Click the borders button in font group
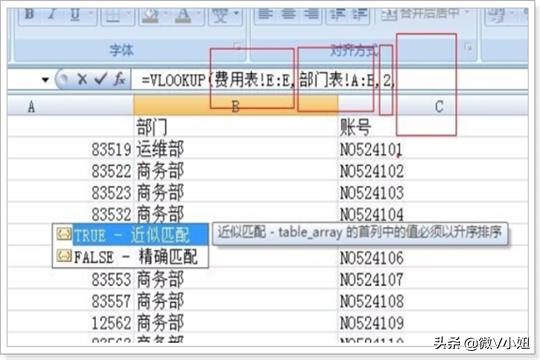This screenshot has height=360, width=540. click(113, 14)
